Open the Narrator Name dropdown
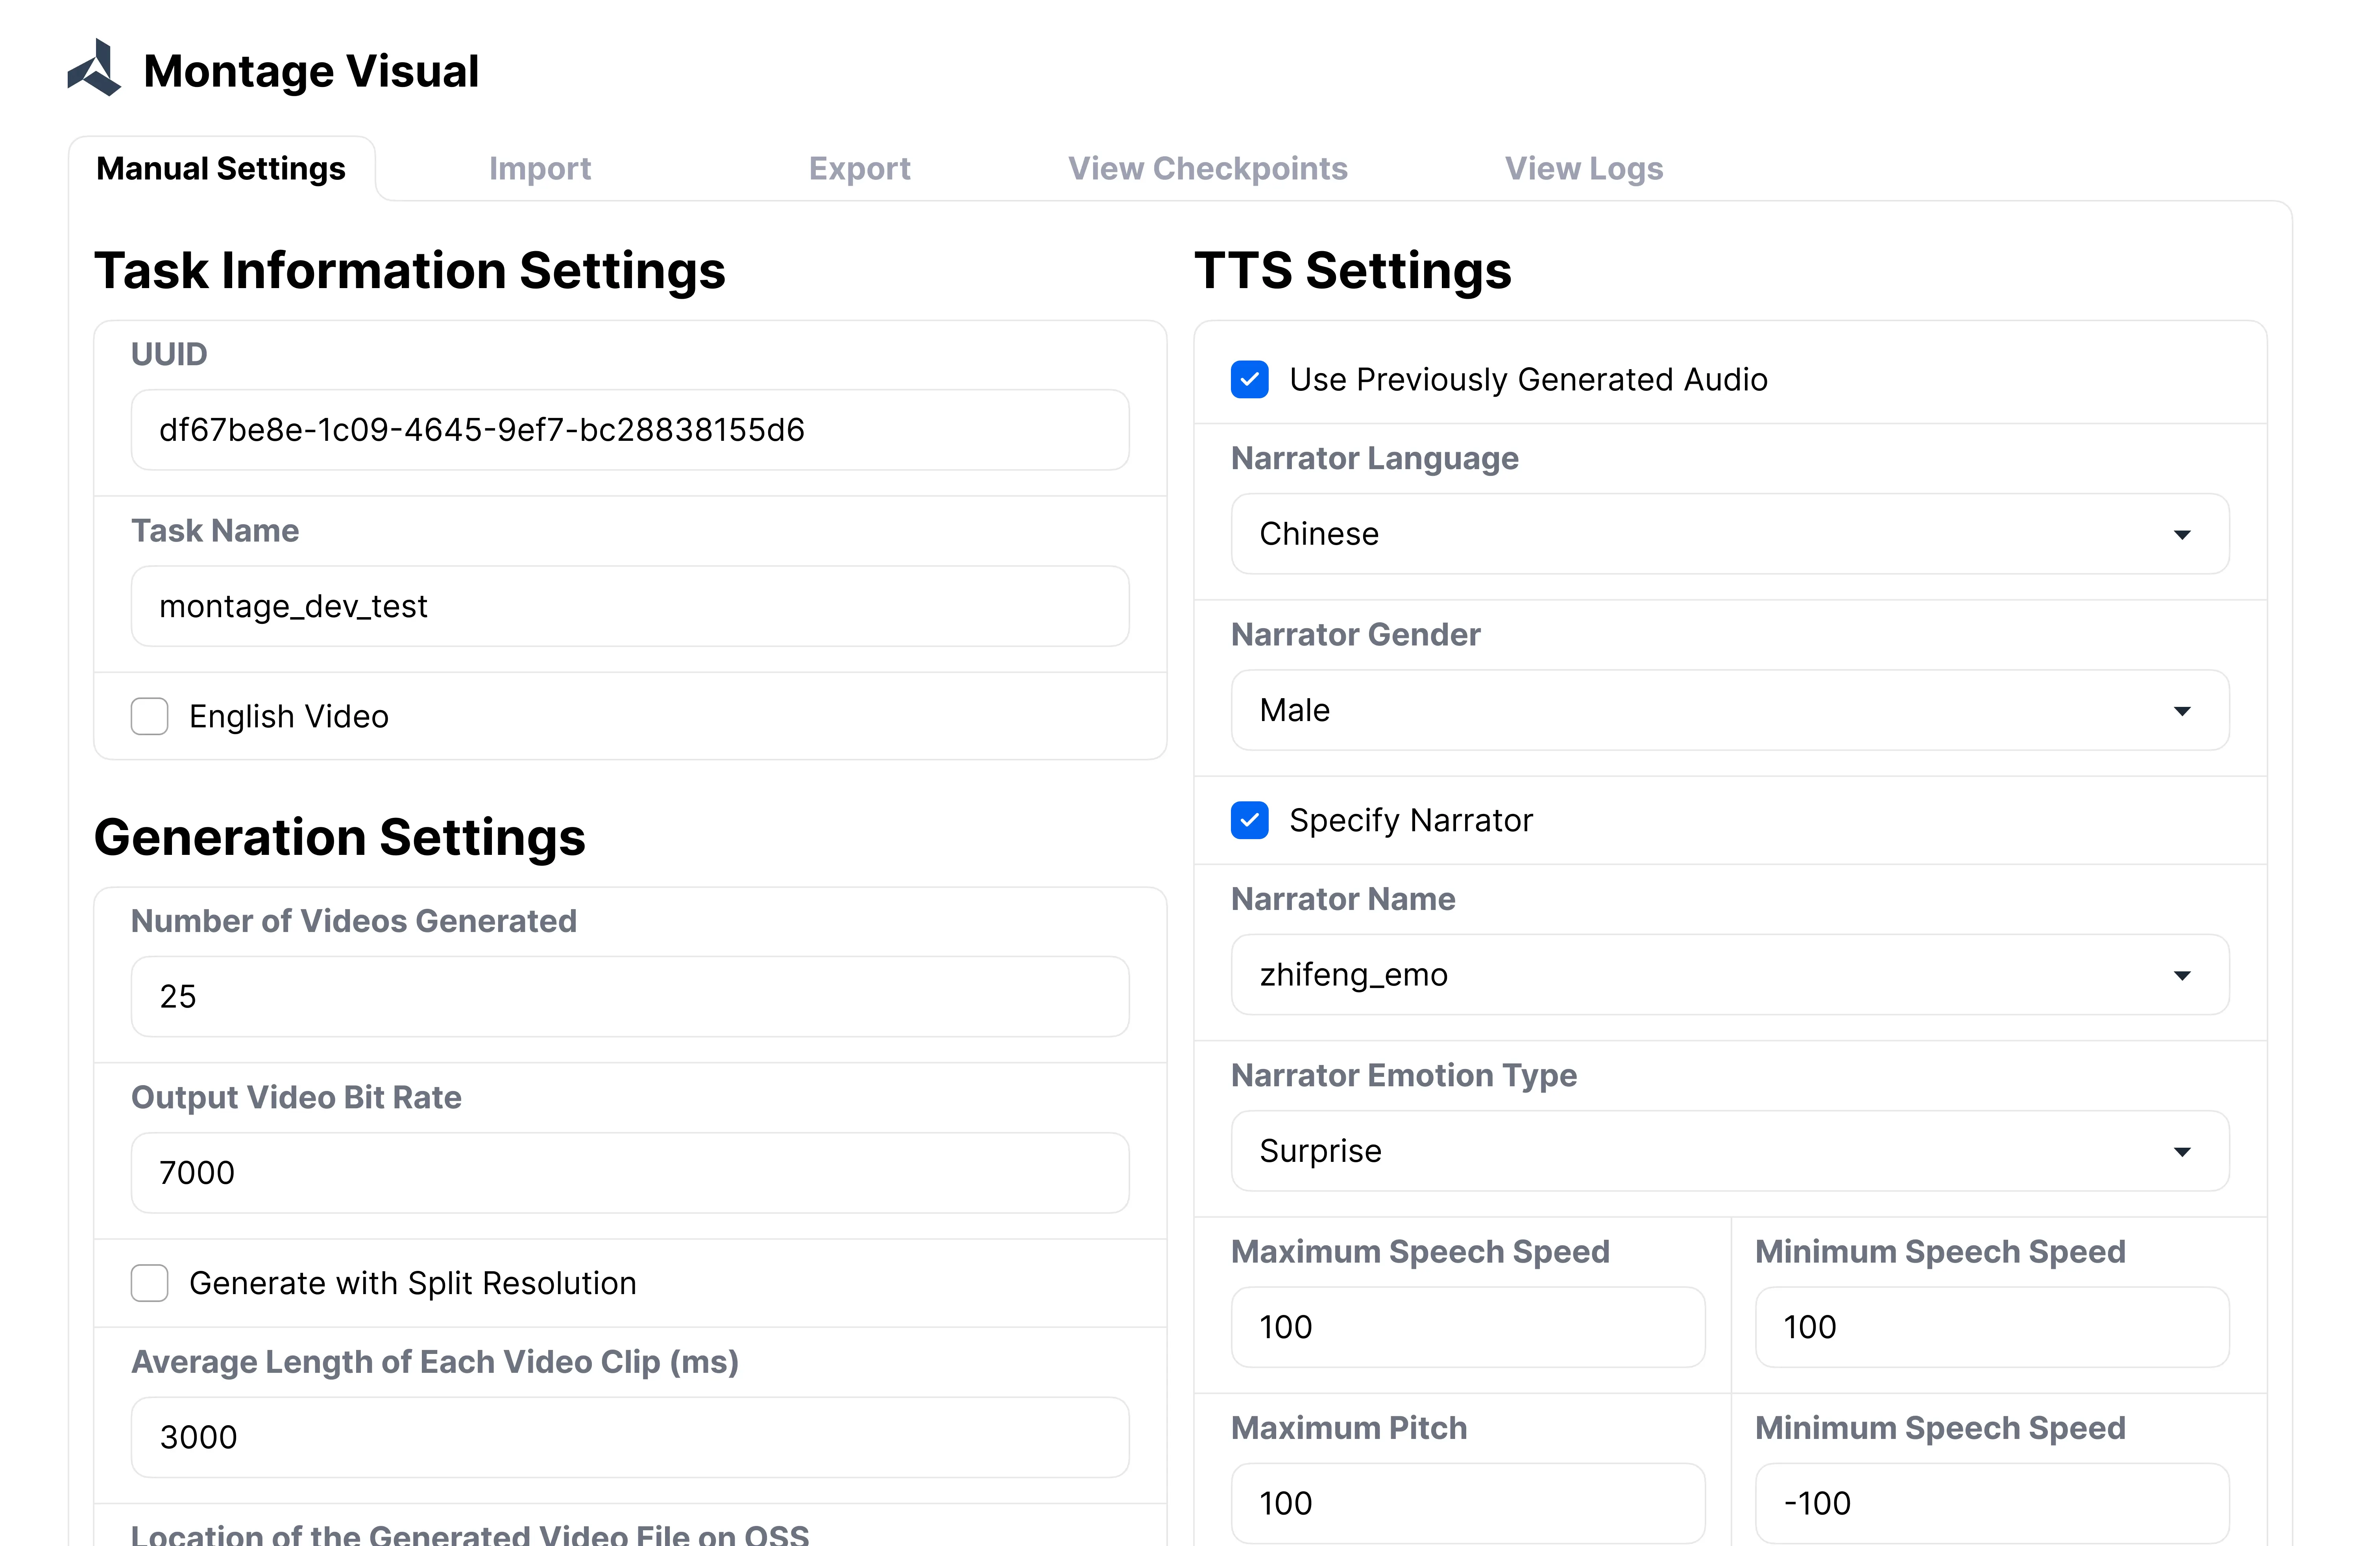 pyautogui.click(x=1729, y=975)
